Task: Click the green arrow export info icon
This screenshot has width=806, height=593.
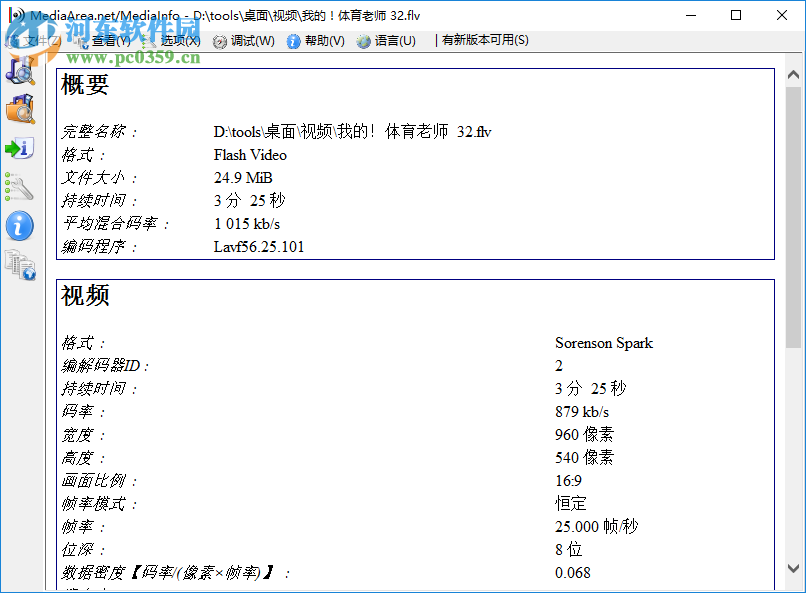Action: click(x=22, y=148)
